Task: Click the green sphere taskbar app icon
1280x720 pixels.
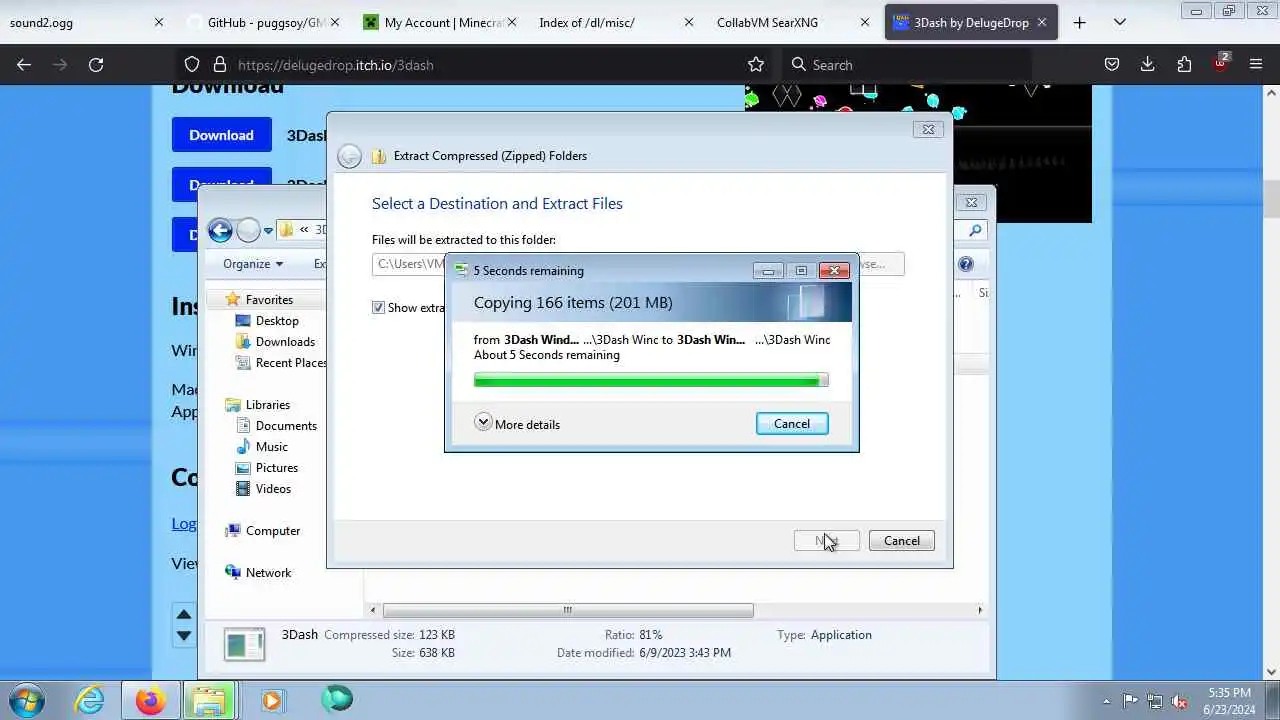Action: [x=337, y=699]
